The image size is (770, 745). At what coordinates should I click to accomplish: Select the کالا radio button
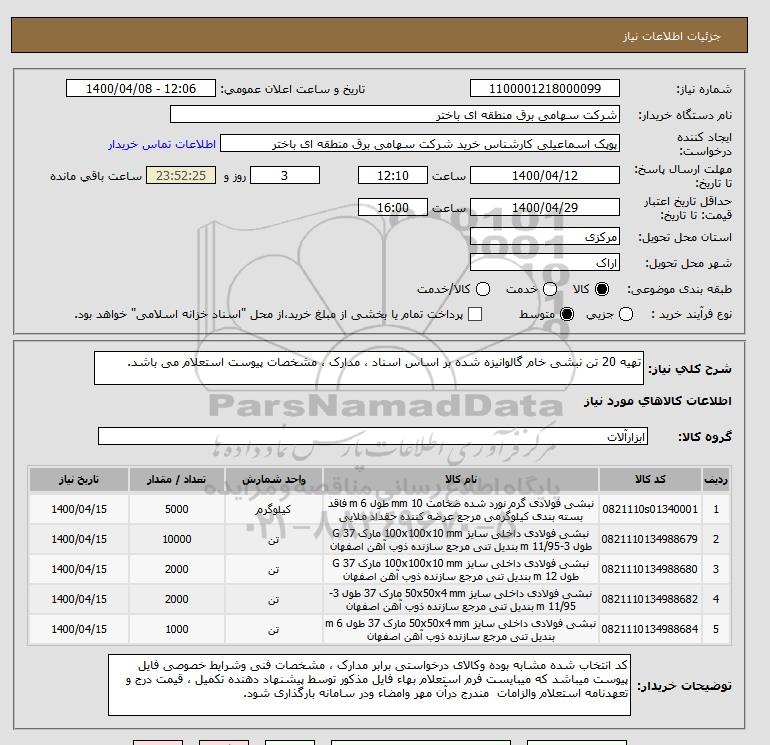(602, 289)
